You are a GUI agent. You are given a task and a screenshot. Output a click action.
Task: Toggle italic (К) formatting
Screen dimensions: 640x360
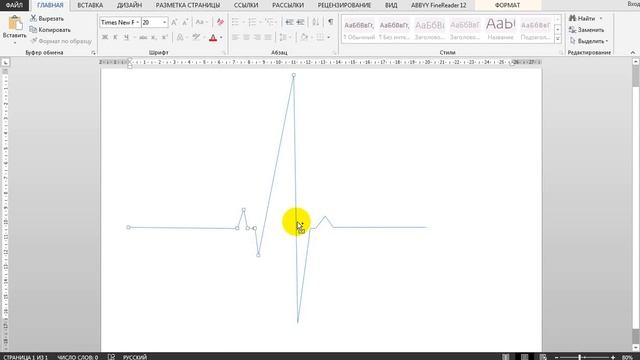115,38
